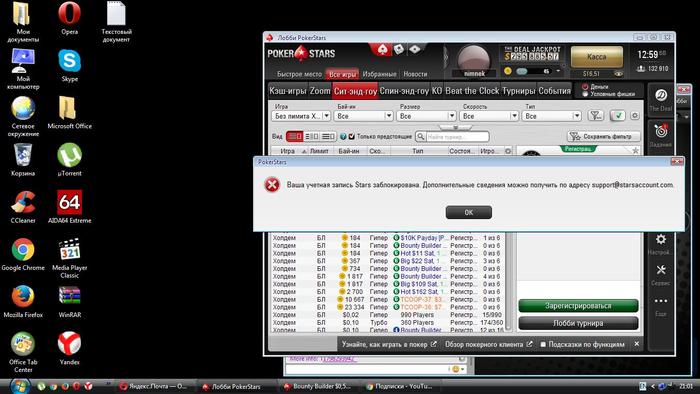Select the Деньги radio button
700x394 pixels.
pyautogui.click(x=585, y=87)
